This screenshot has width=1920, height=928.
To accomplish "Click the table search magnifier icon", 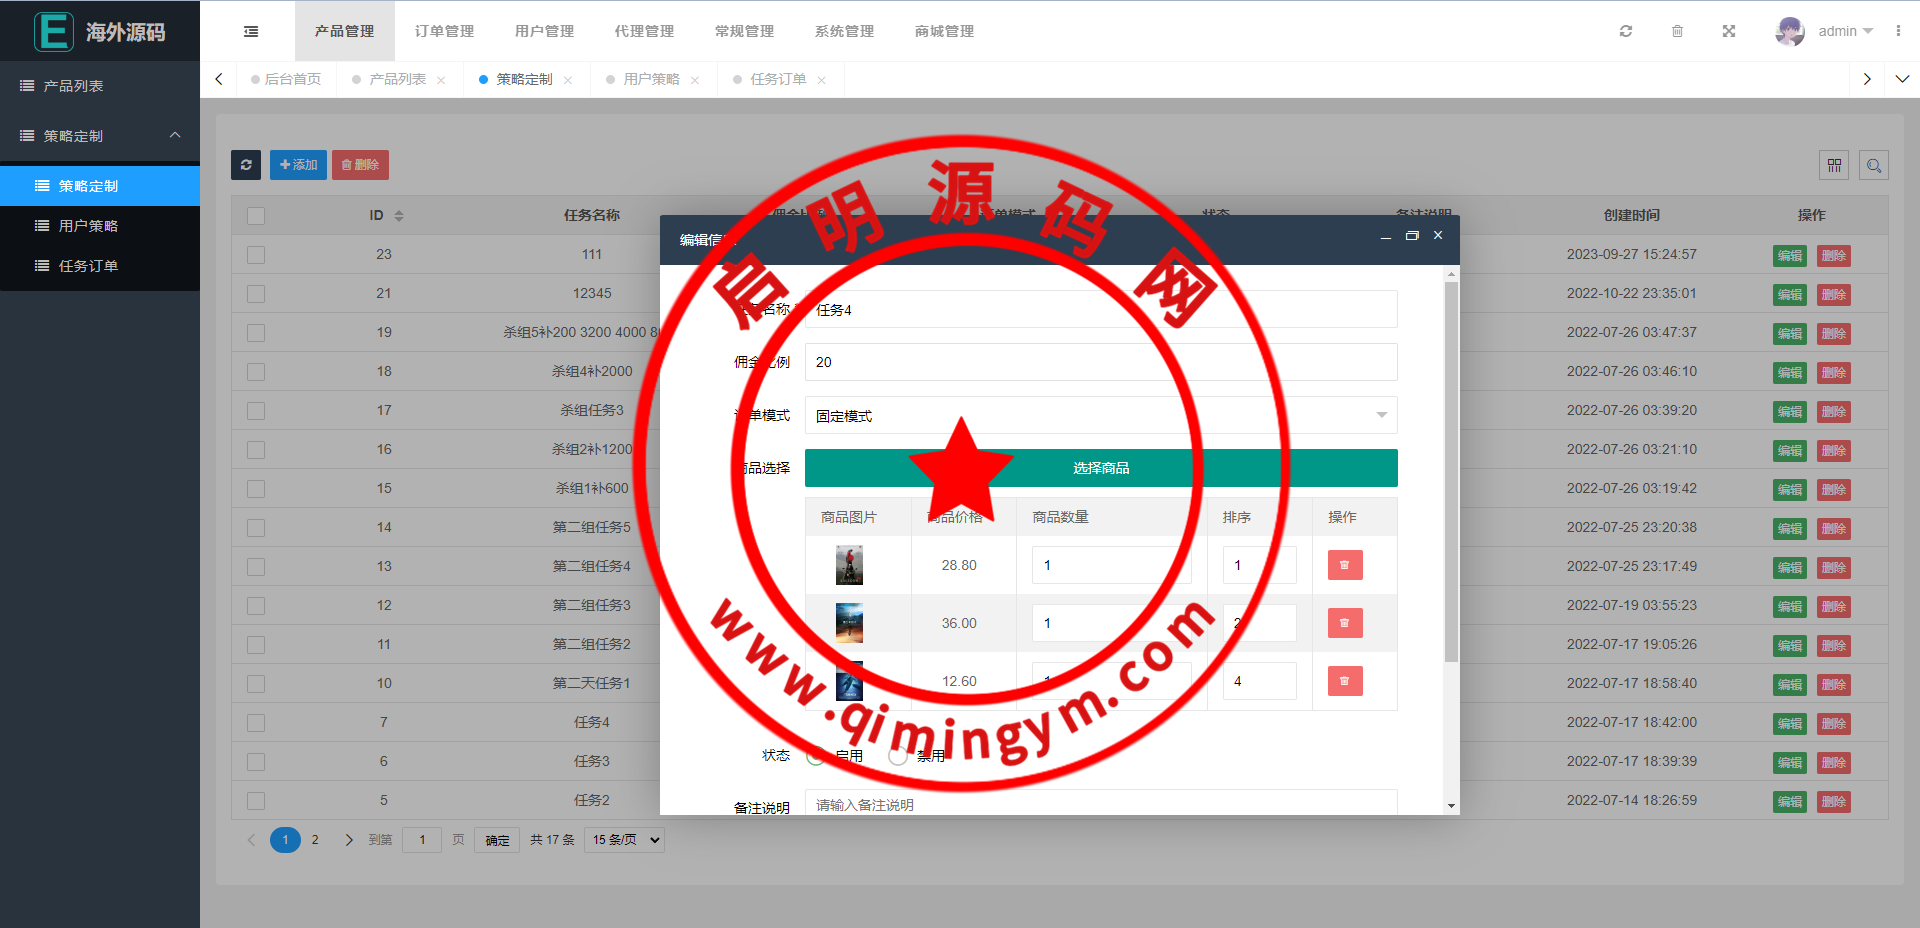I will pos(1874,165).
